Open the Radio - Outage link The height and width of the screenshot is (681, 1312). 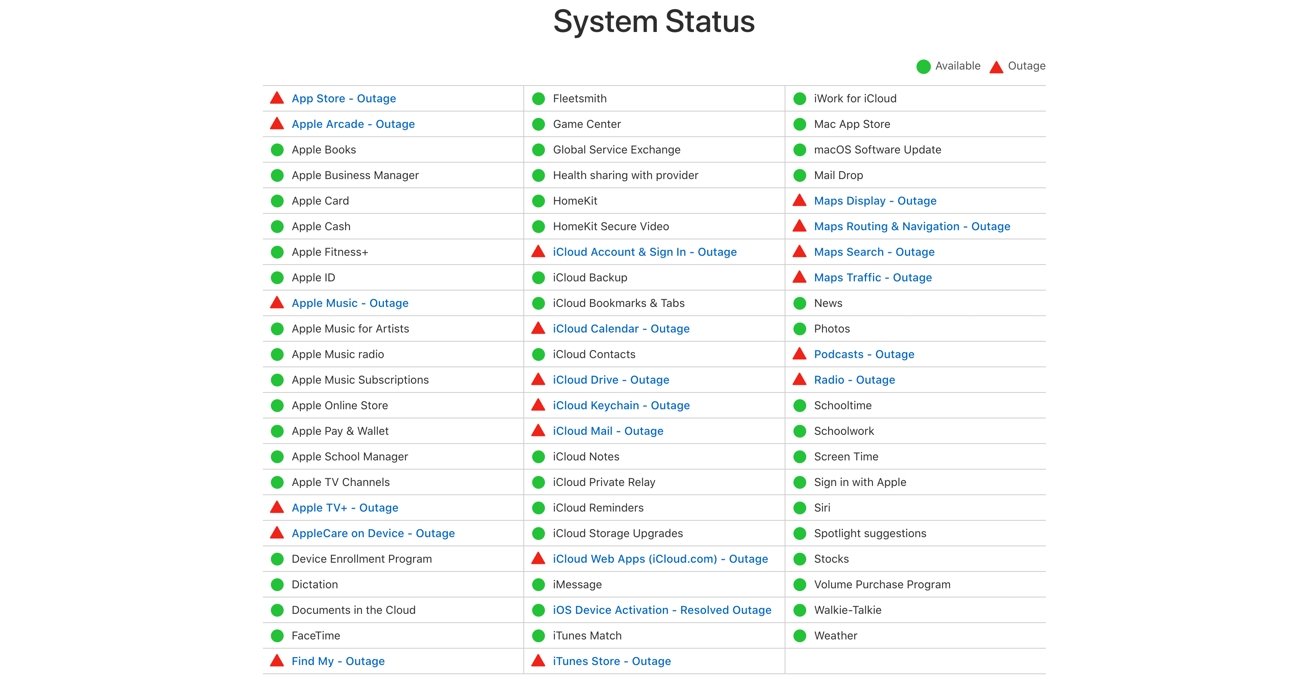click(854, 380)
